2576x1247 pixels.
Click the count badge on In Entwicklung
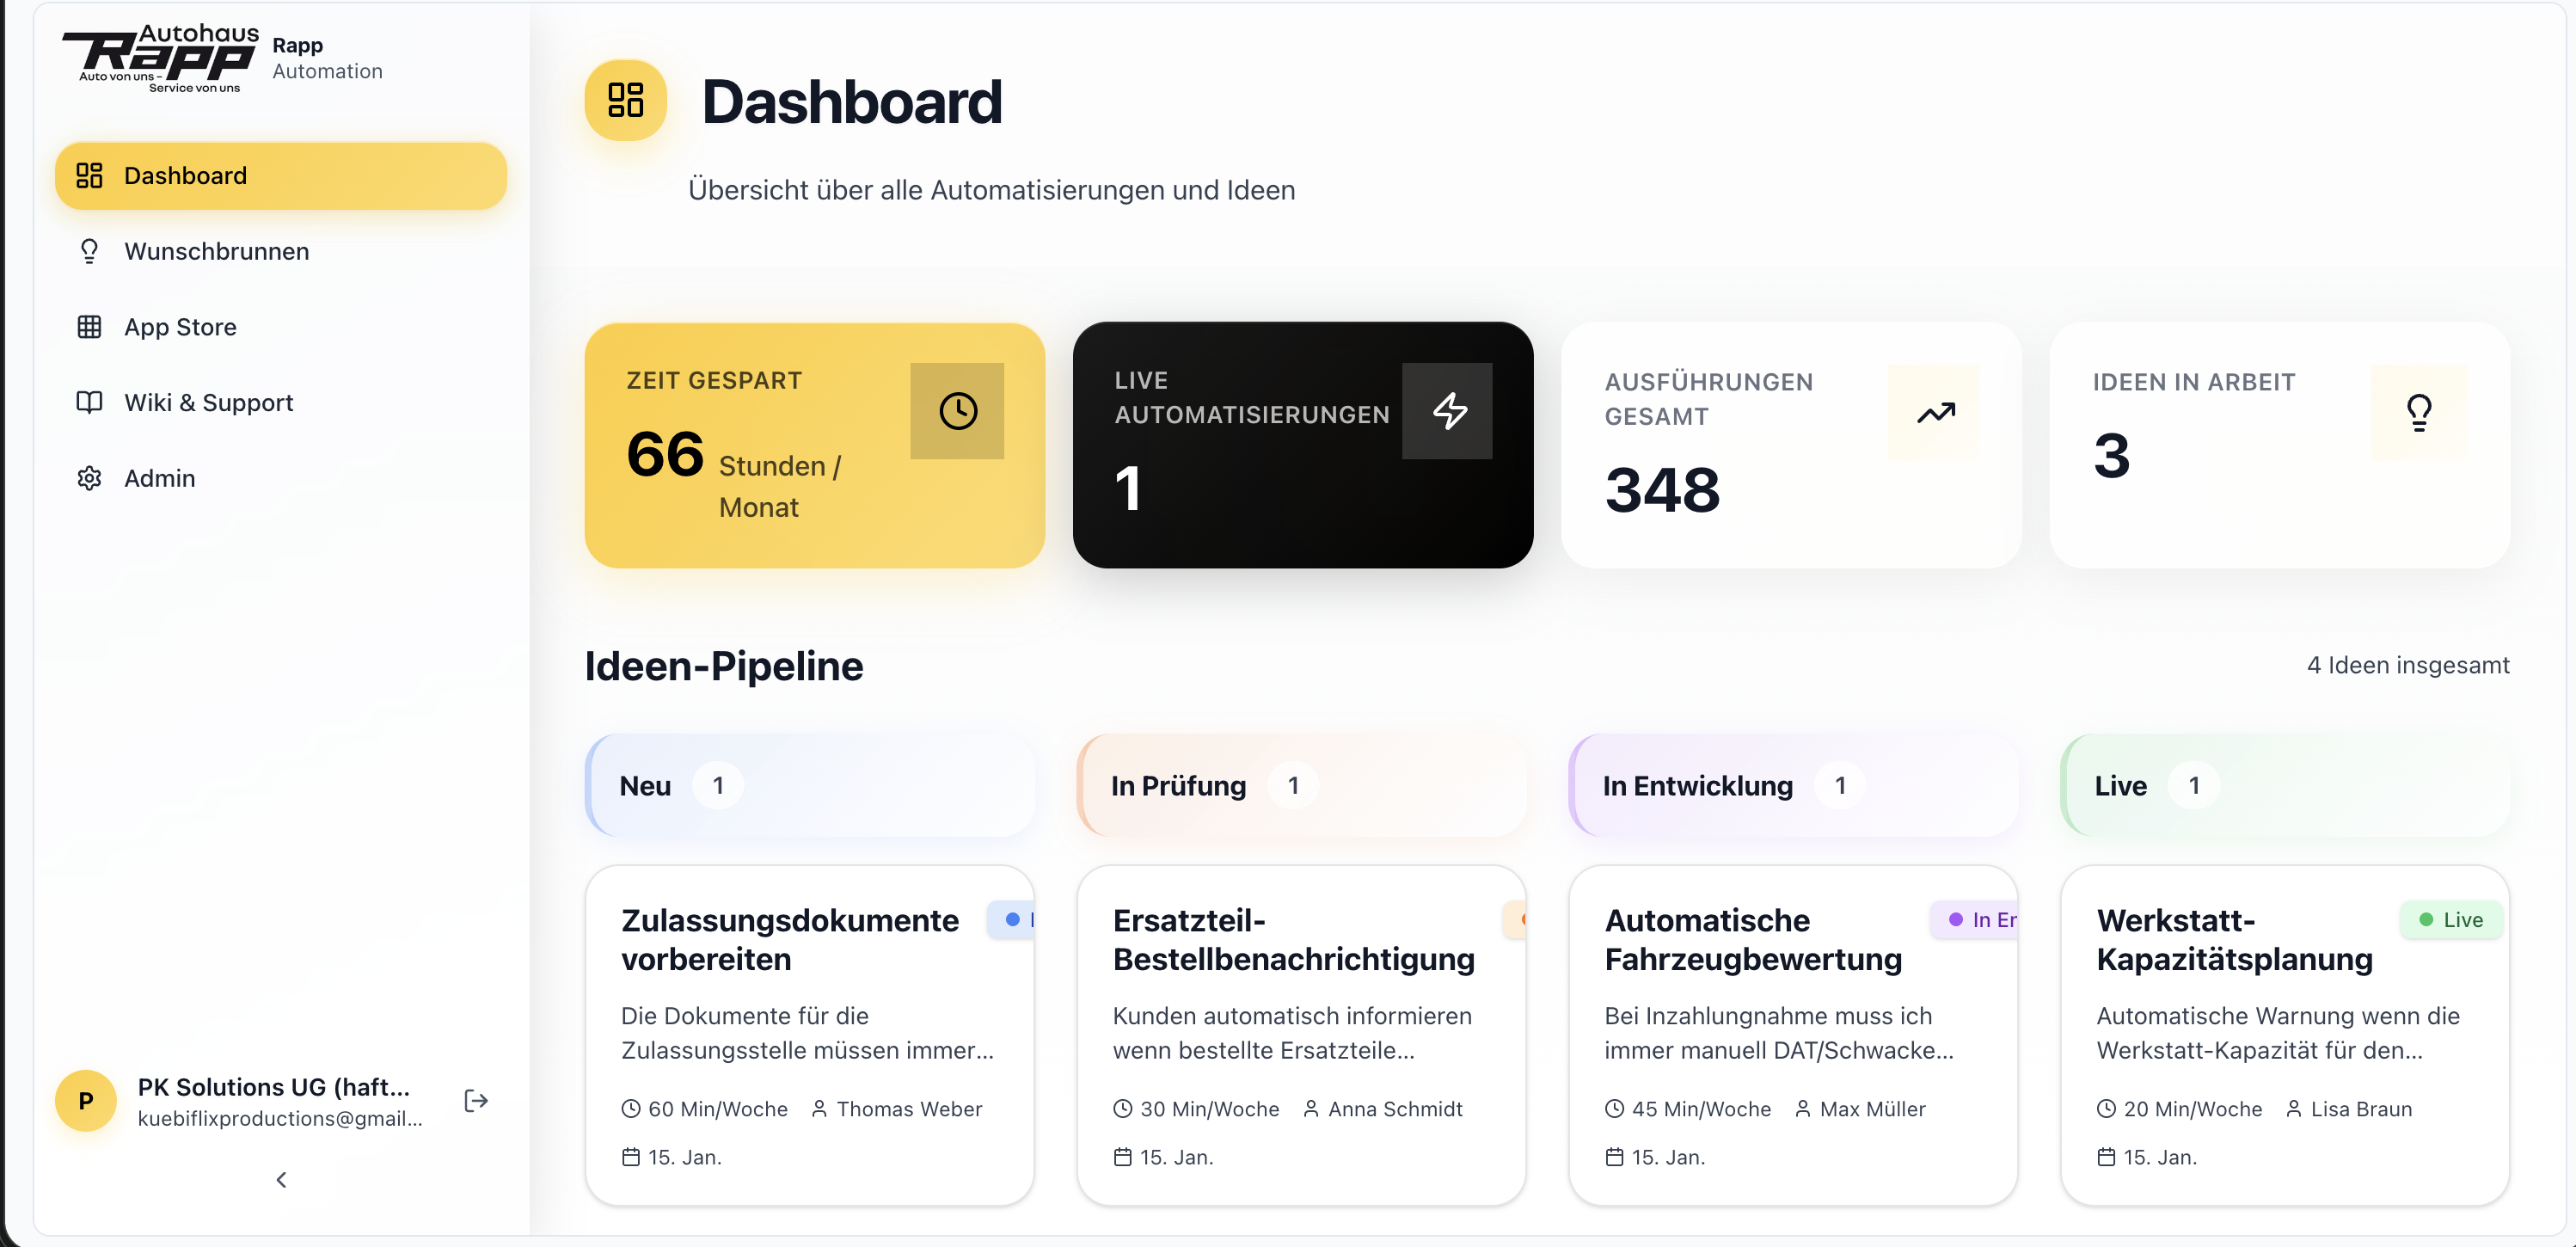pyautogui.click(x=1842, y=785)
